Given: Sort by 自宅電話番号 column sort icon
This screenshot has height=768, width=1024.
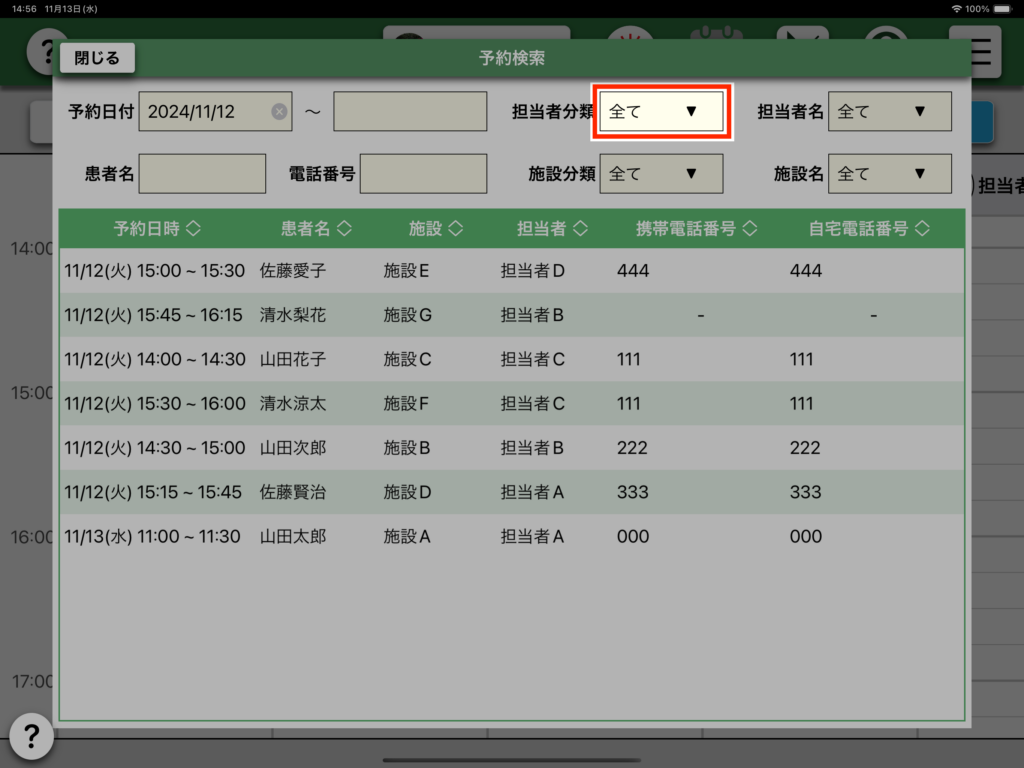Looking at the screenshot, I should pyautogui.click(x=922, y=229).
